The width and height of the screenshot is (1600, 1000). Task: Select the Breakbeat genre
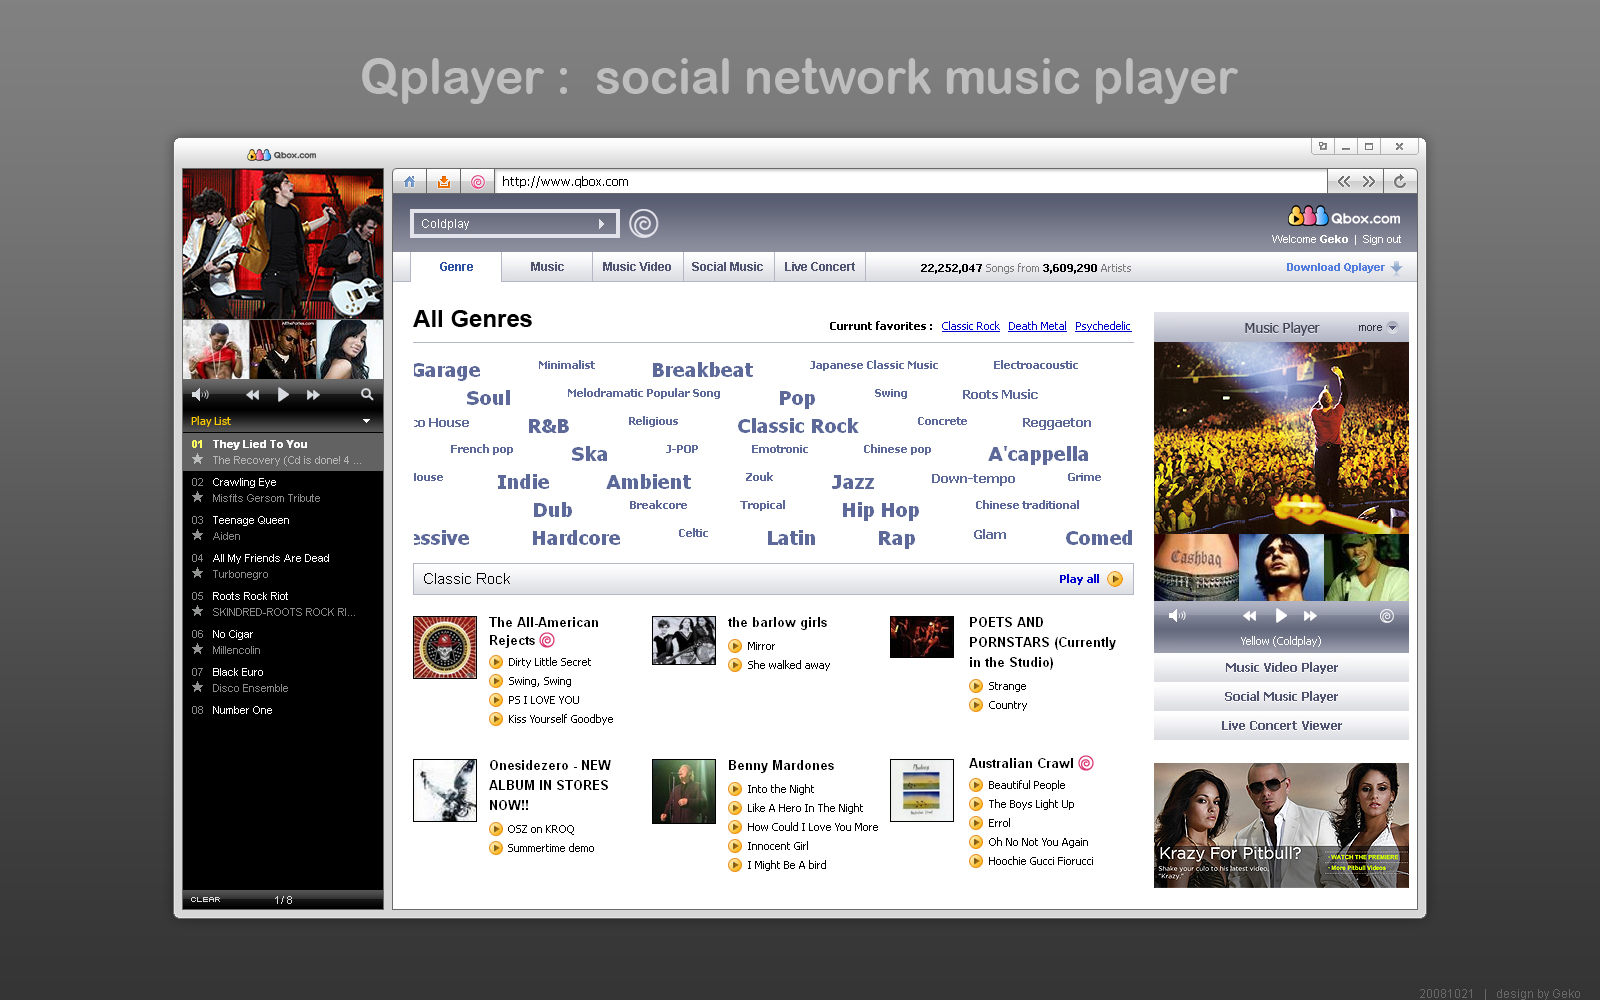702,370
